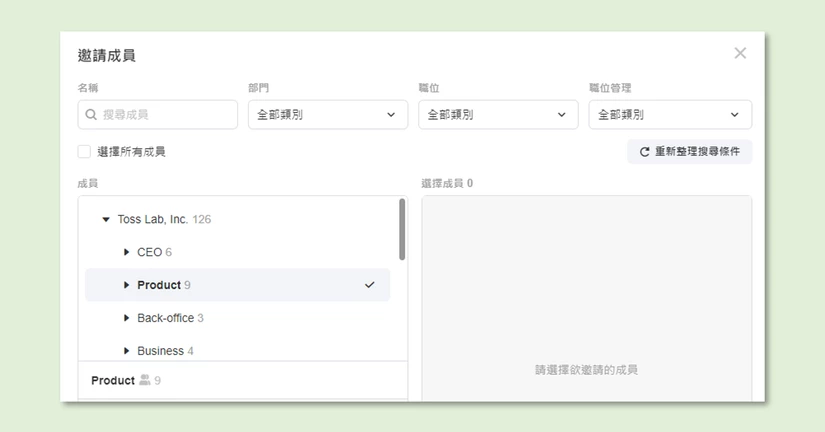Open the 職位 dropdown
This screenshot has width=825, height=432.
(498, 115)
